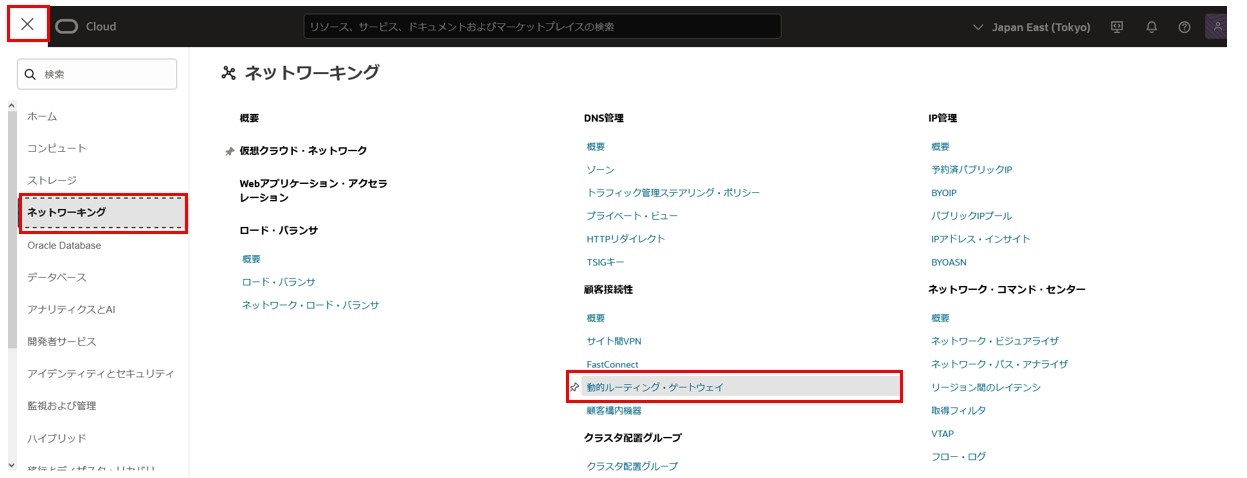Focus the top resource search bar

[x=542, y=27]
